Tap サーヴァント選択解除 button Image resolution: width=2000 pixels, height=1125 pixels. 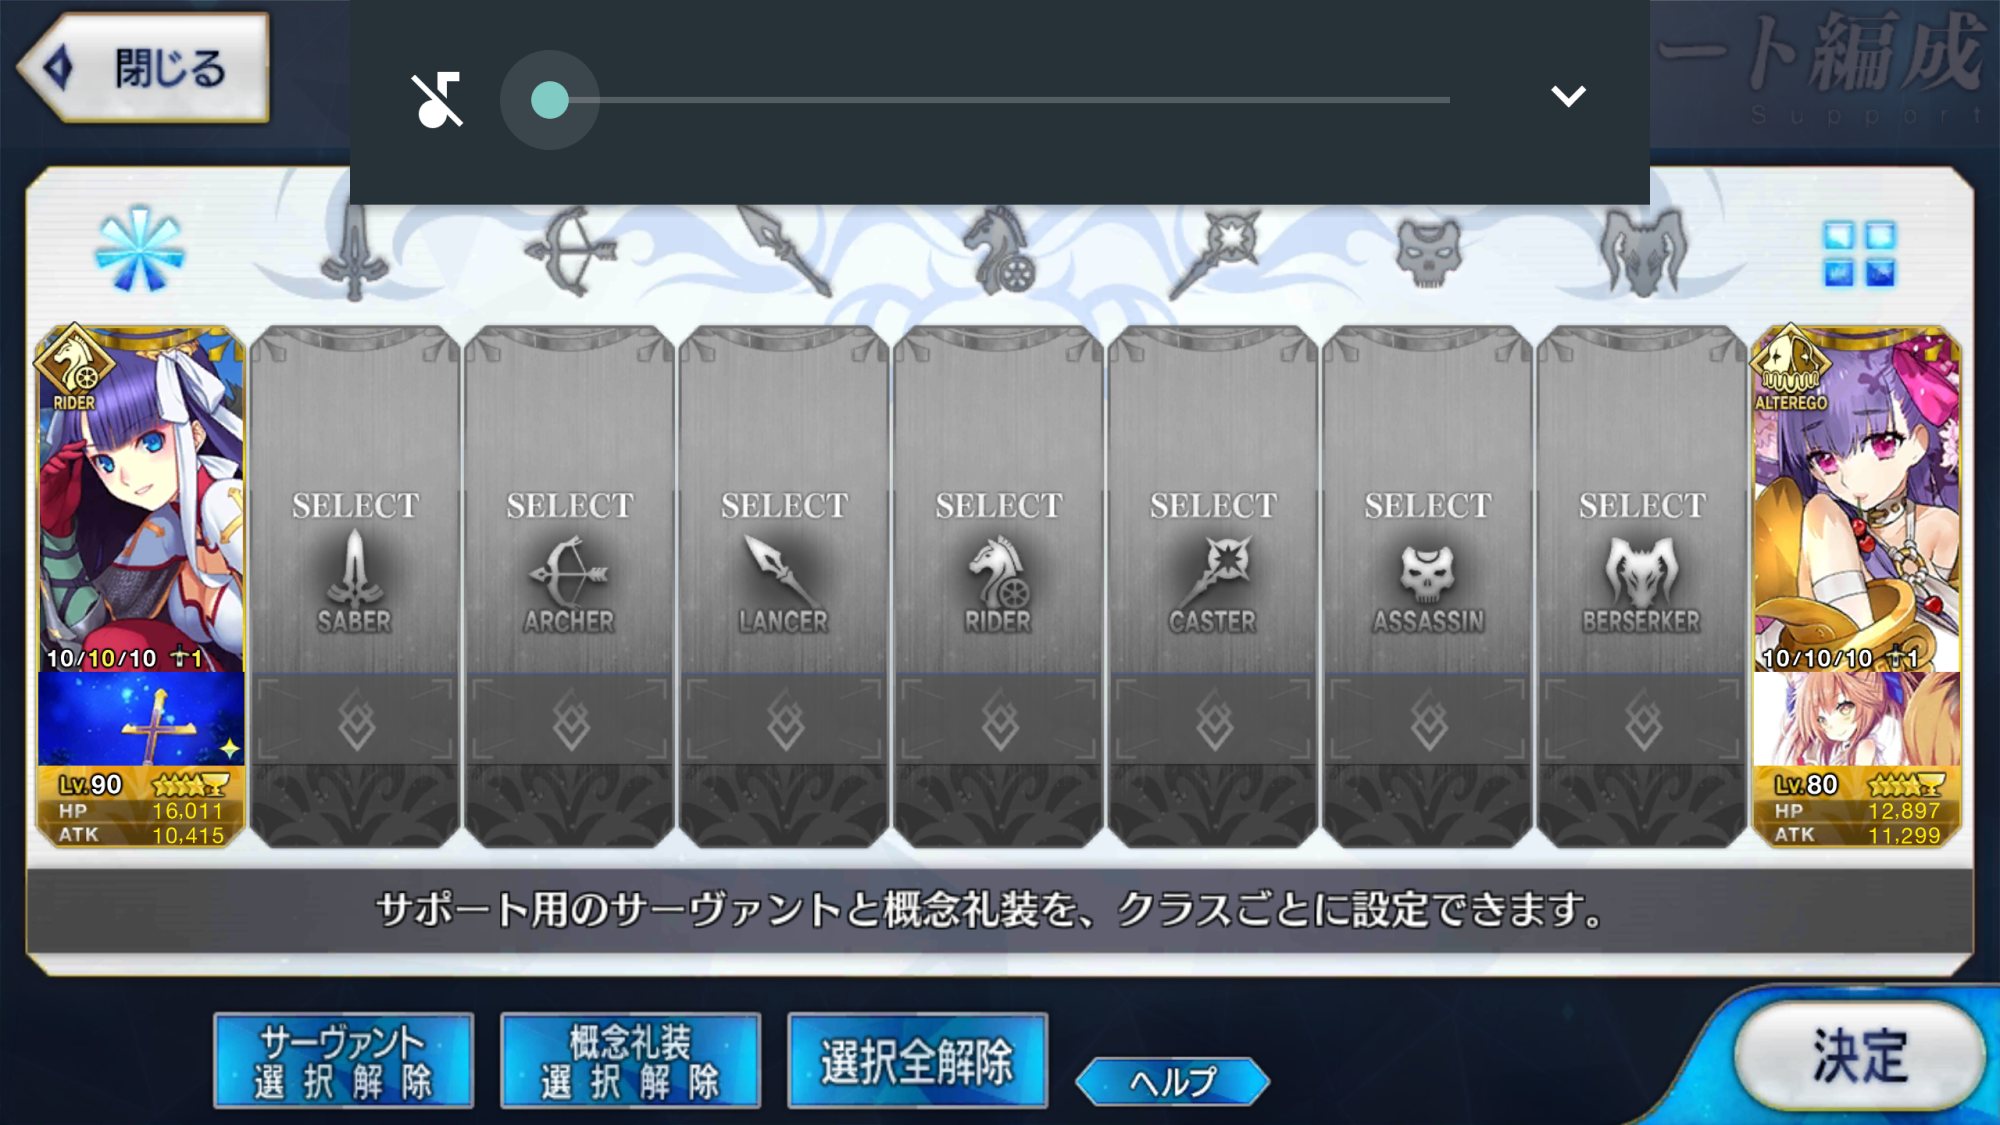(343, 1061)
